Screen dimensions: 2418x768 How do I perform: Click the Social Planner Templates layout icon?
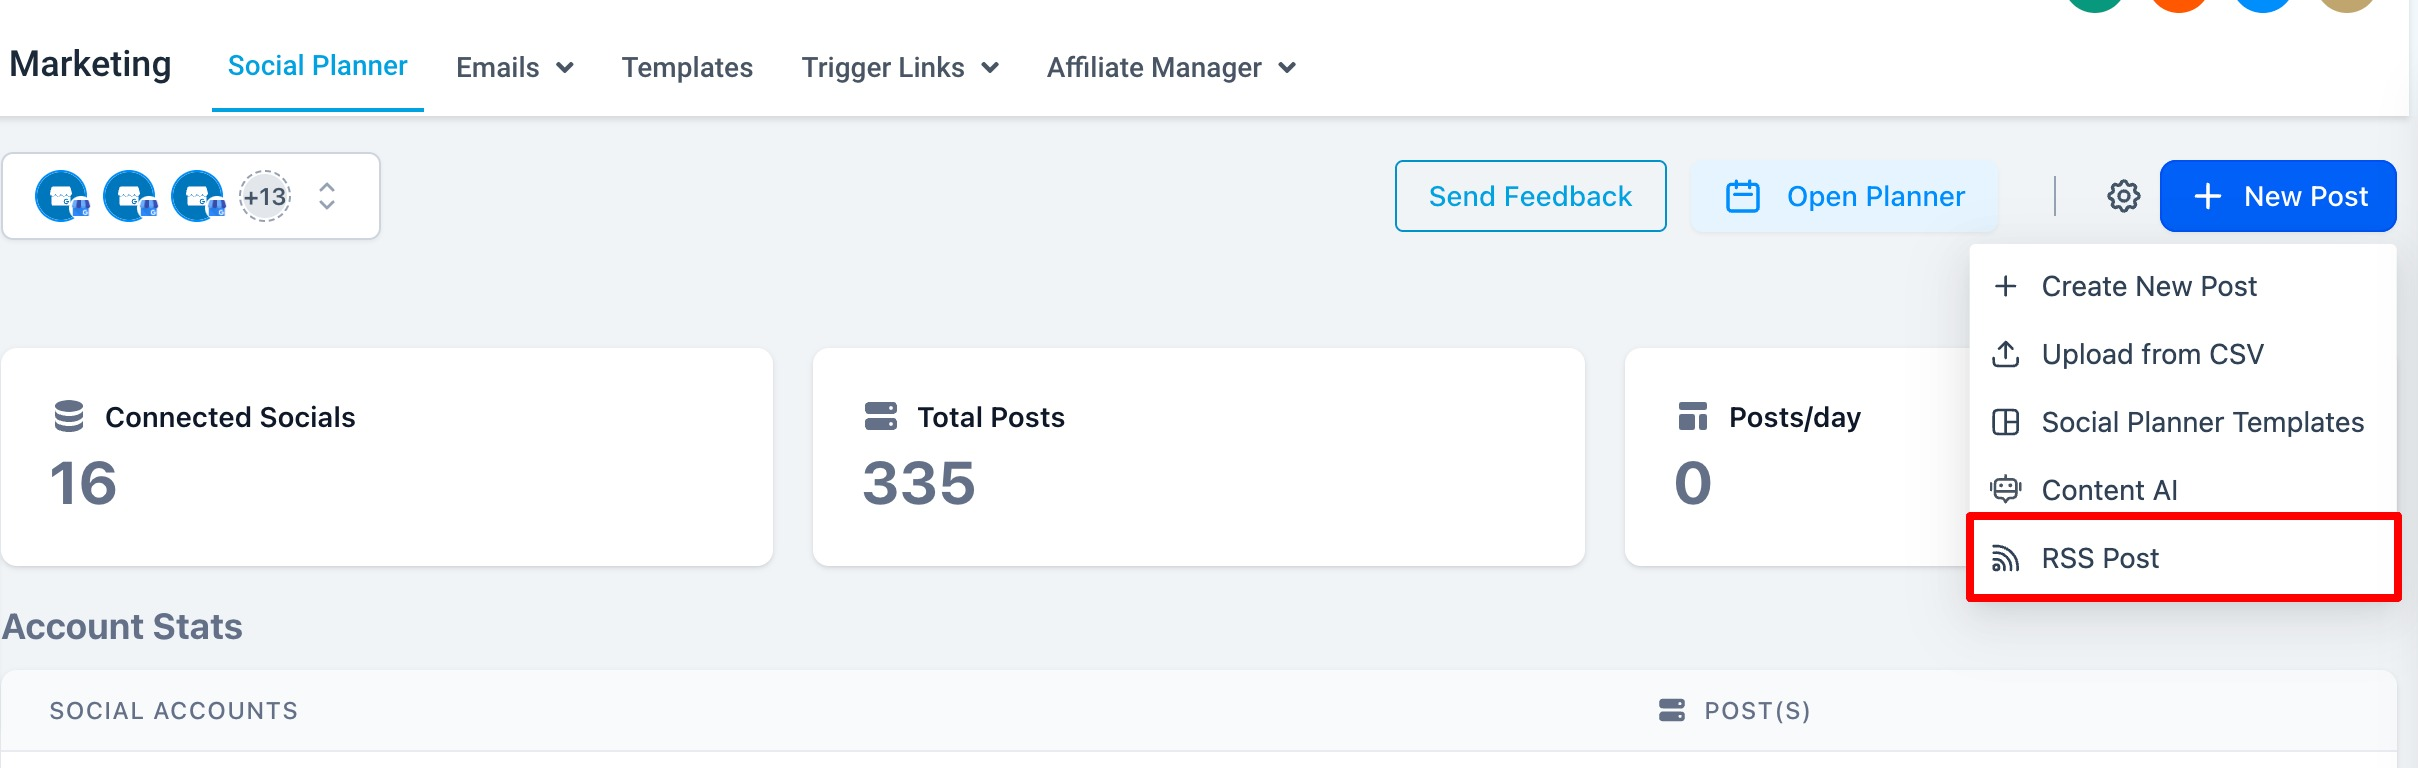tap(2005, 422)
